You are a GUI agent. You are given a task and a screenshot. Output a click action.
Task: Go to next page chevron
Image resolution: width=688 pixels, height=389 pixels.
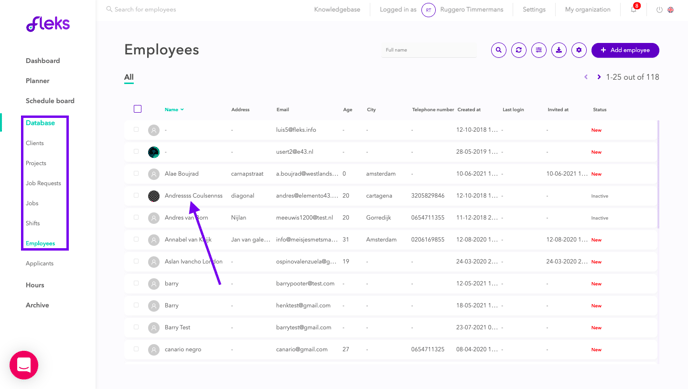click(599, 77)
